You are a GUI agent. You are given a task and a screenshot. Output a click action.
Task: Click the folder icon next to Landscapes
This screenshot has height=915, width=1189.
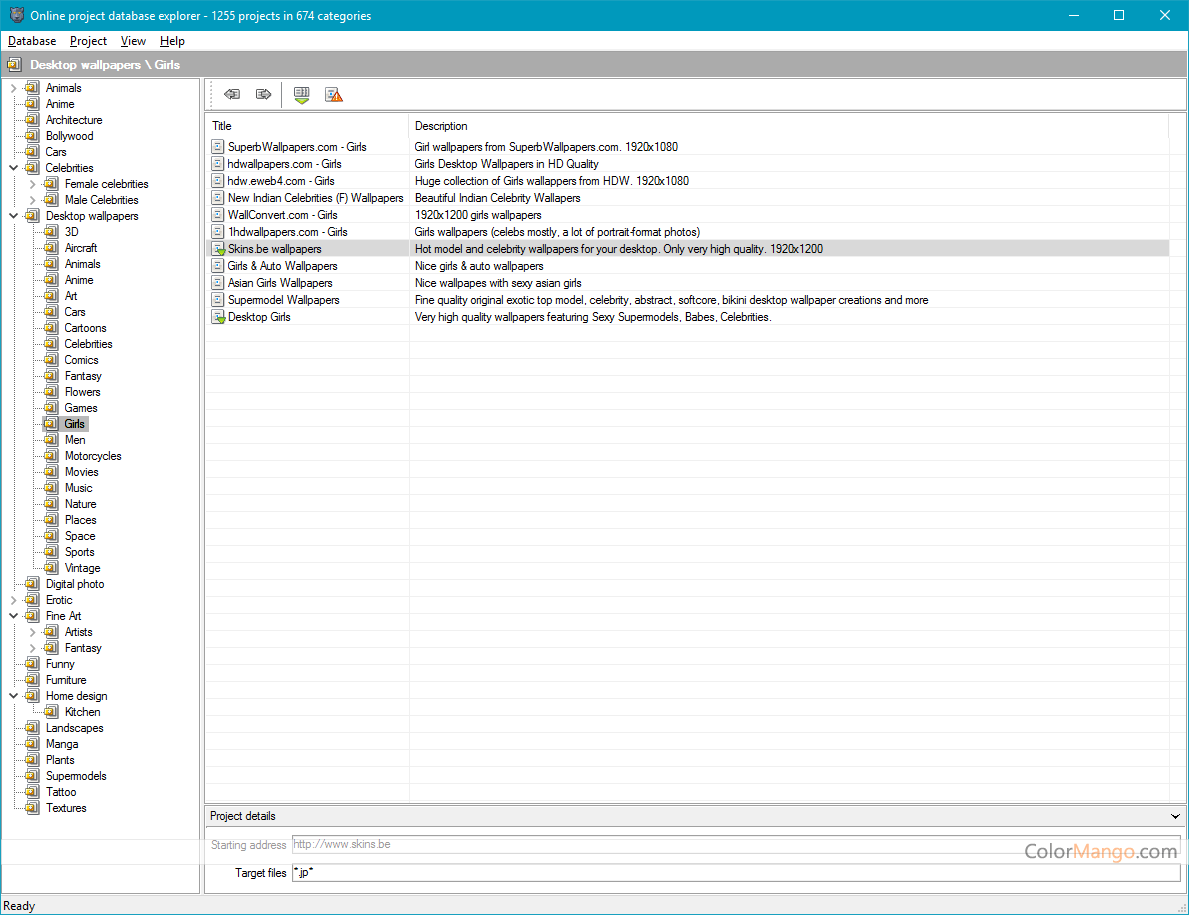click(x=32, y=728)
